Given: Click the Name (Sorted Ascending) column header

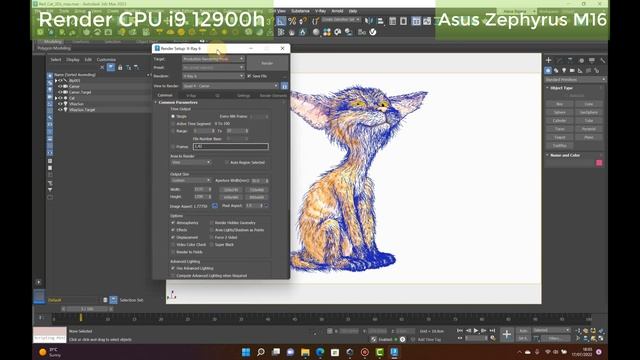Looking at the screenshot, I should [x=75, y=75].
